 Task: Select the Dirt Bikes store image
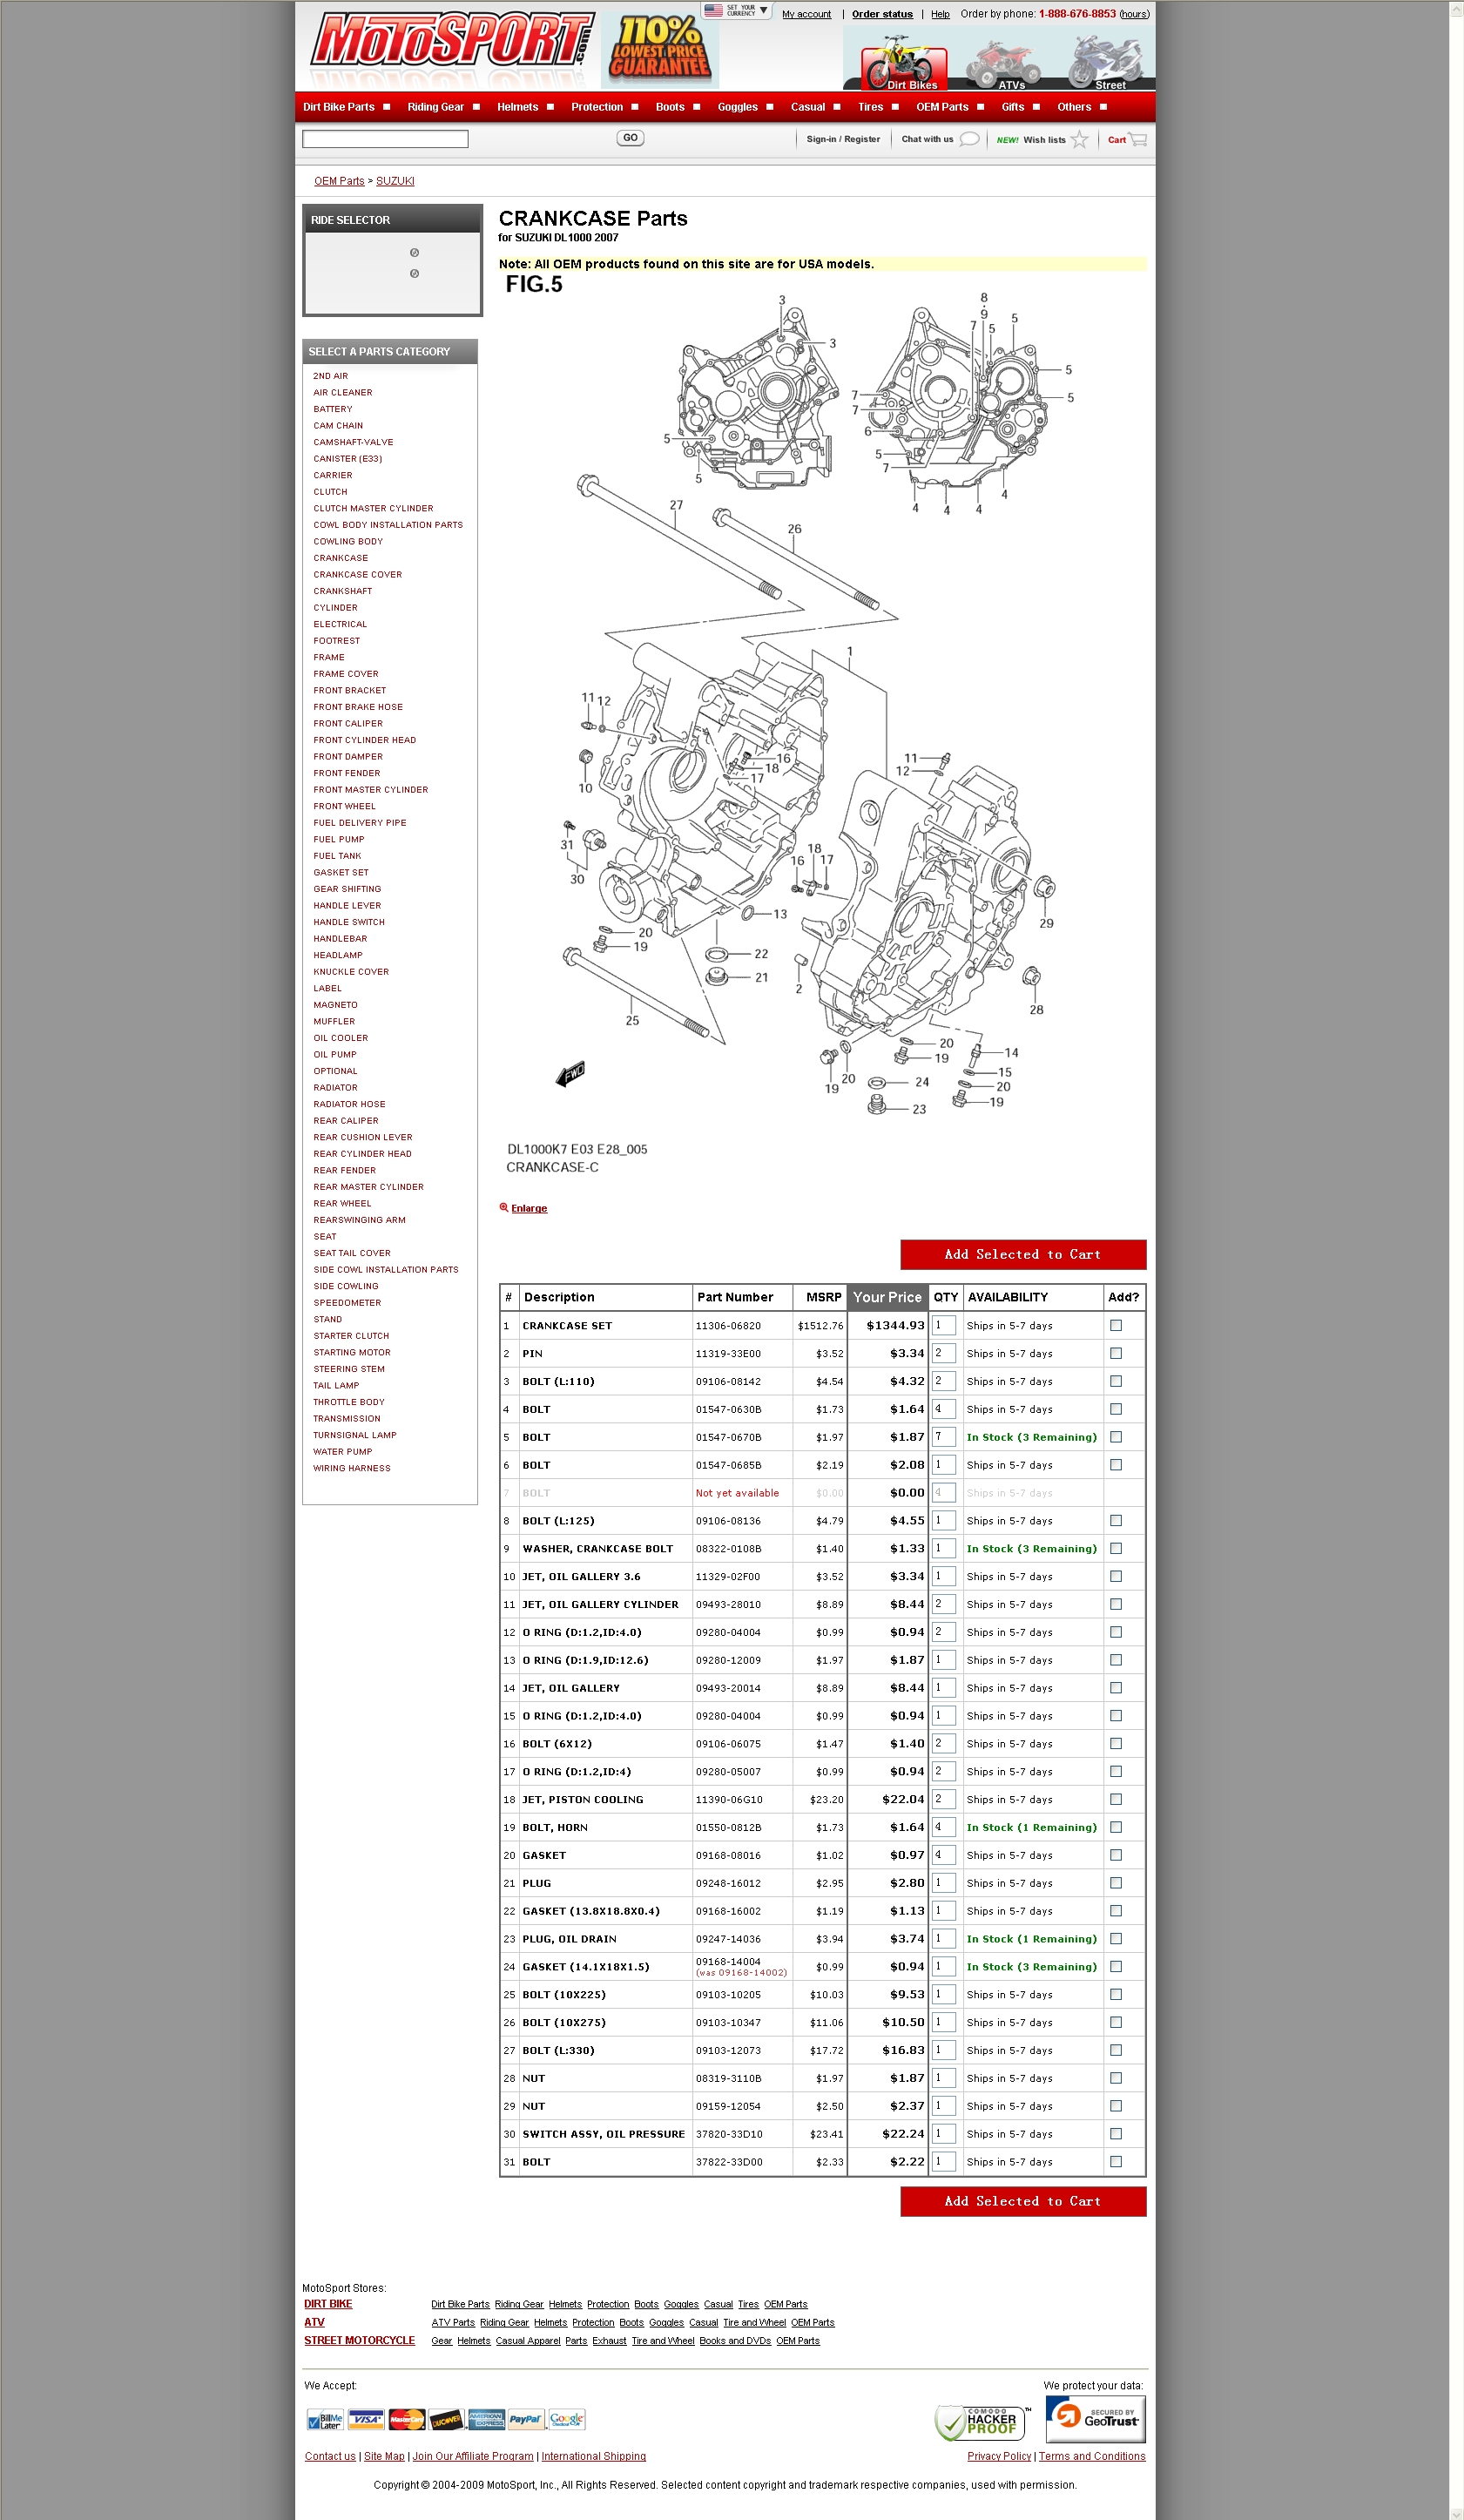click(902, 62)
